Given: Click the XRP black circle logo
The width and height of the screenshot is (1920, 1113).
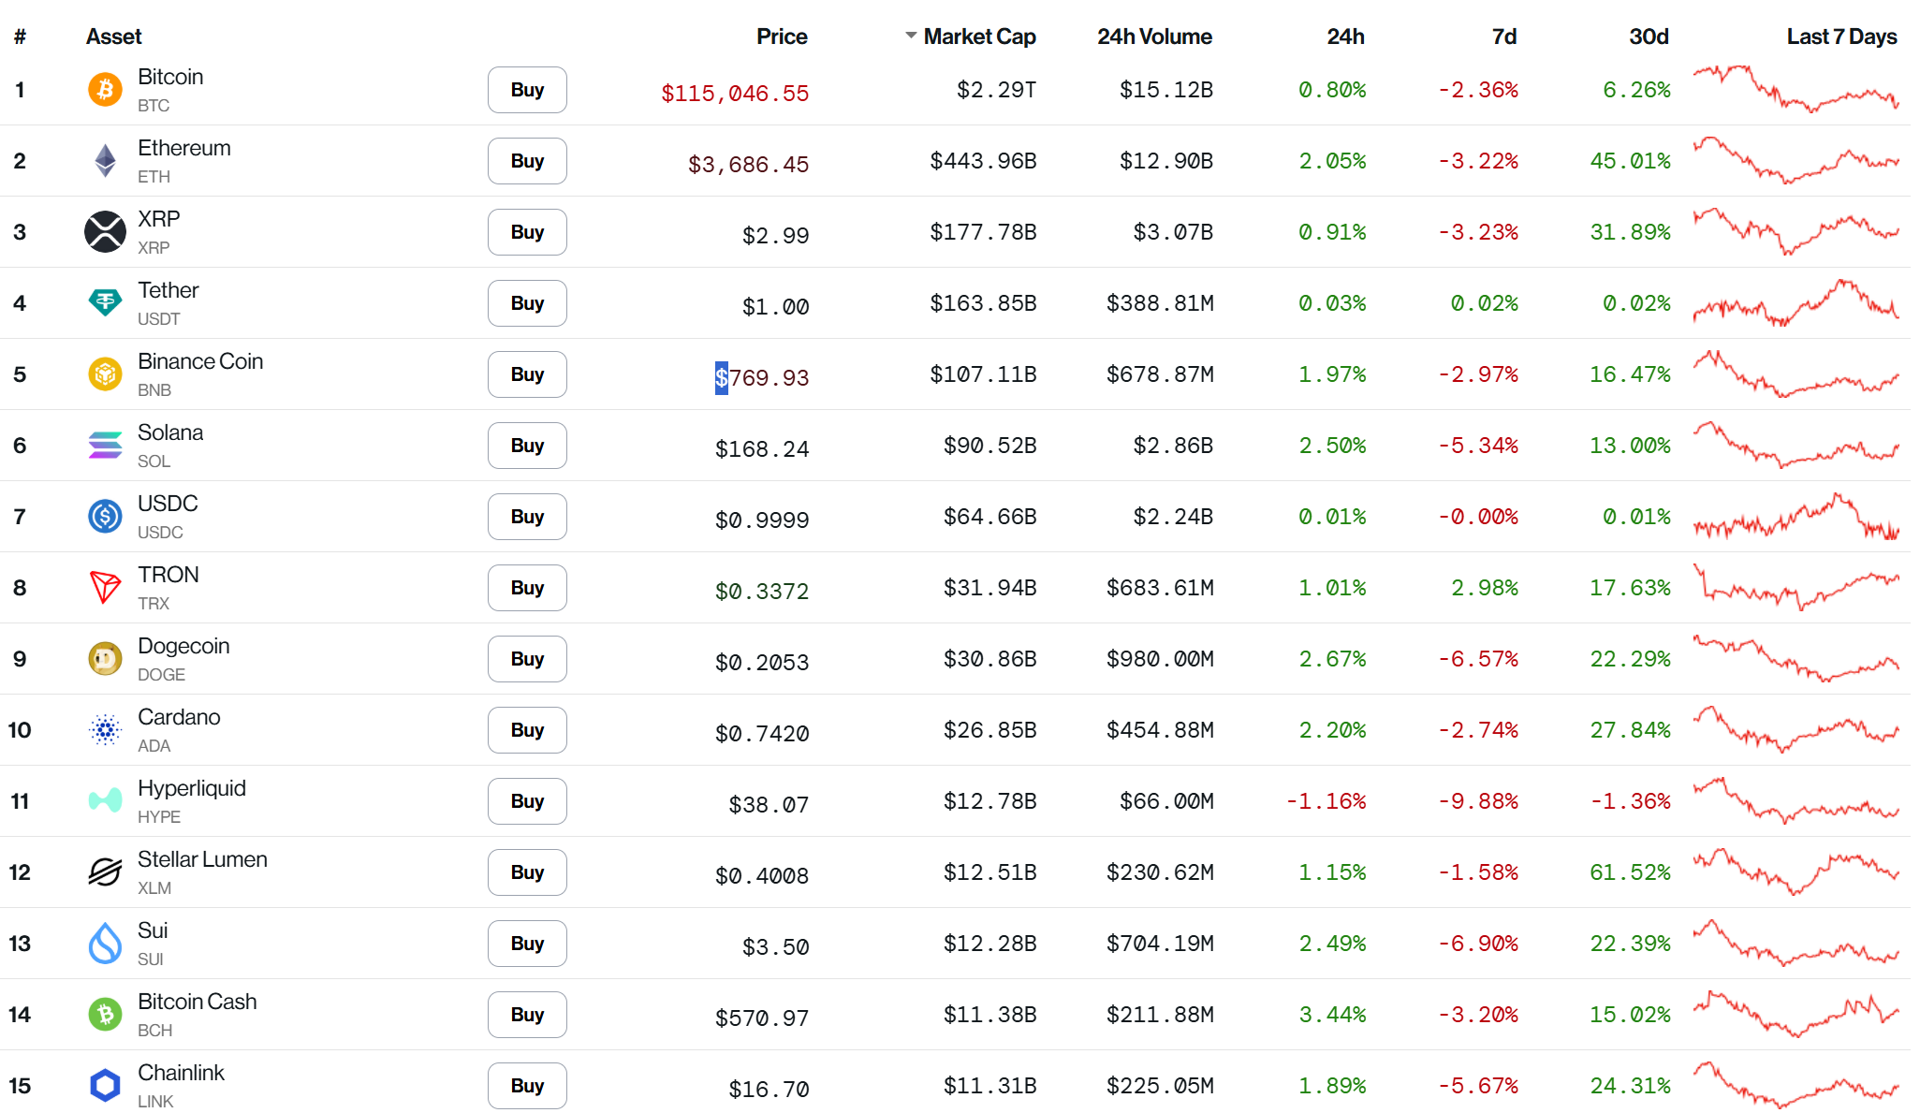Looking at the screenshot, I should pos(105,232).
